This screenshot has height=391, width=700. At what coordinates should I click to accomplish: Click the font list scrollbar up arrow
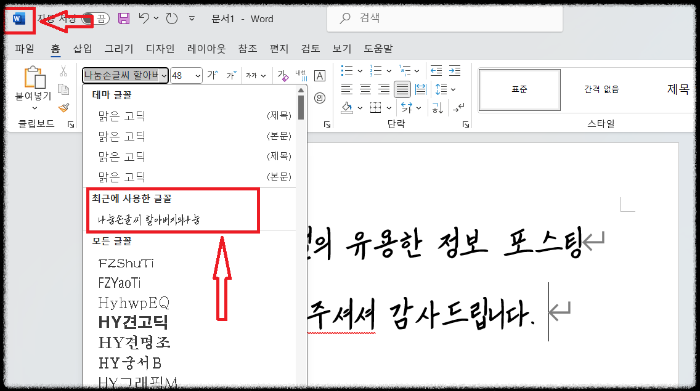click(301, 90)
